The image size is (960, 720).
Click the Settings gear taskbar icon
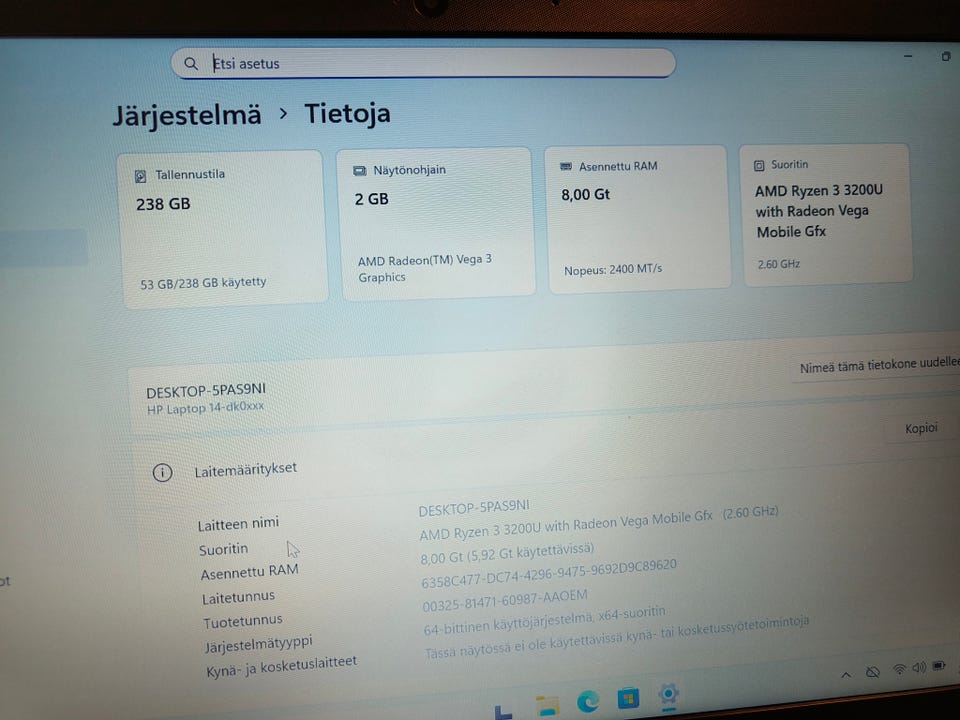tap(668, 694)
